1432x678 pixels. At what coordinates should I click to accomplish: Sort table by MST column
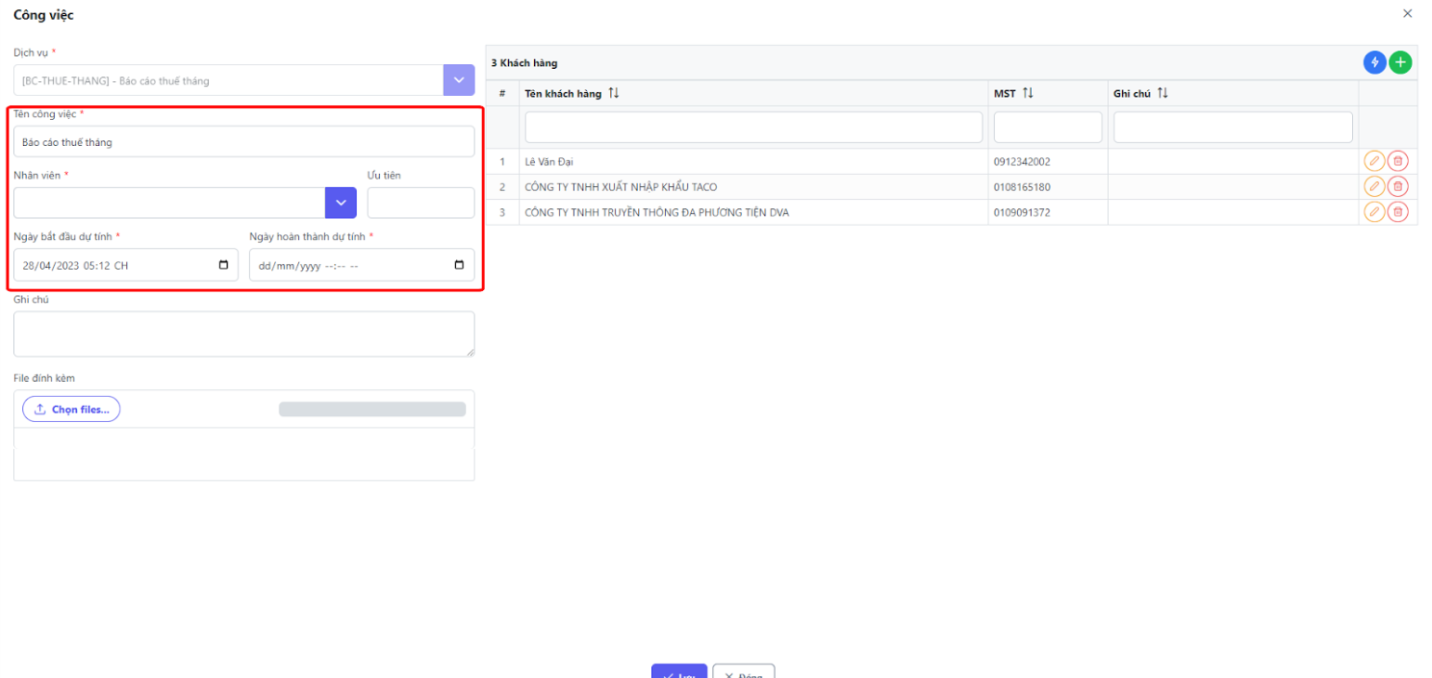(x=1027, y=93)
